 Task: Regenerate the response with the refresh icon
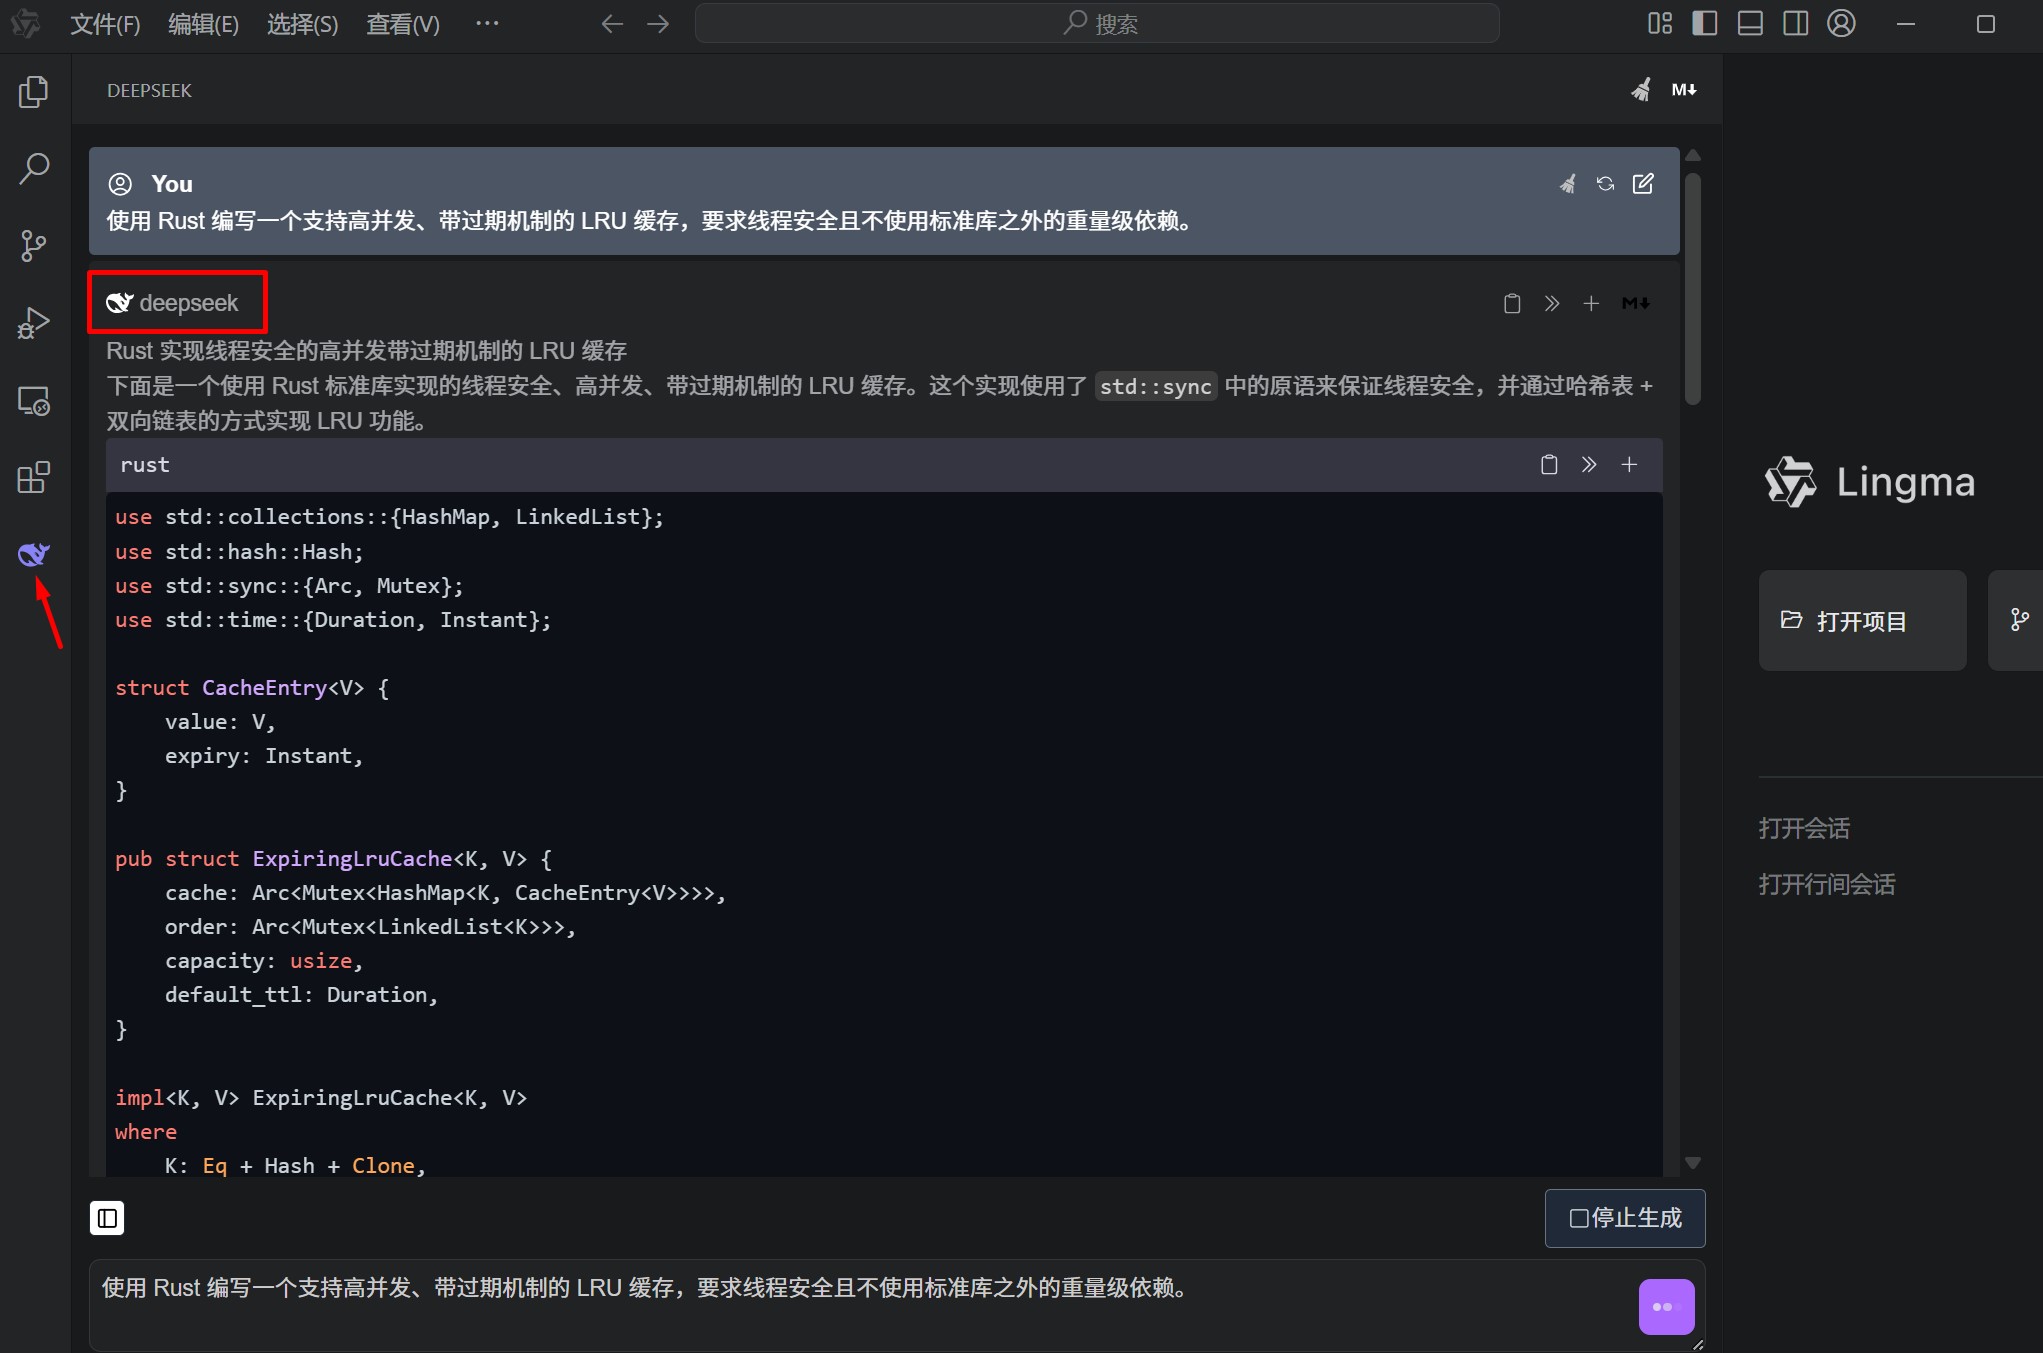tap(1605, 183)
